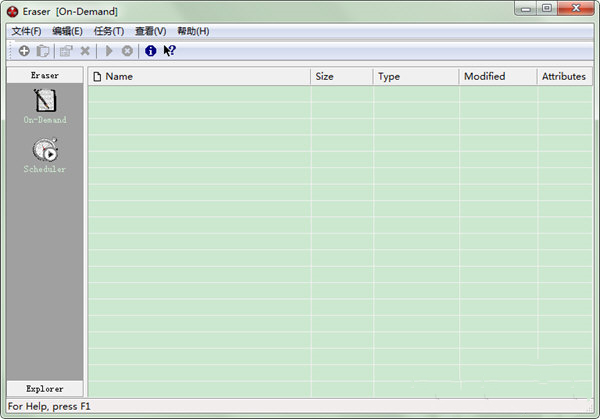
Task: Open the 编辑(E) menu
Action: [x=67, y=31]
